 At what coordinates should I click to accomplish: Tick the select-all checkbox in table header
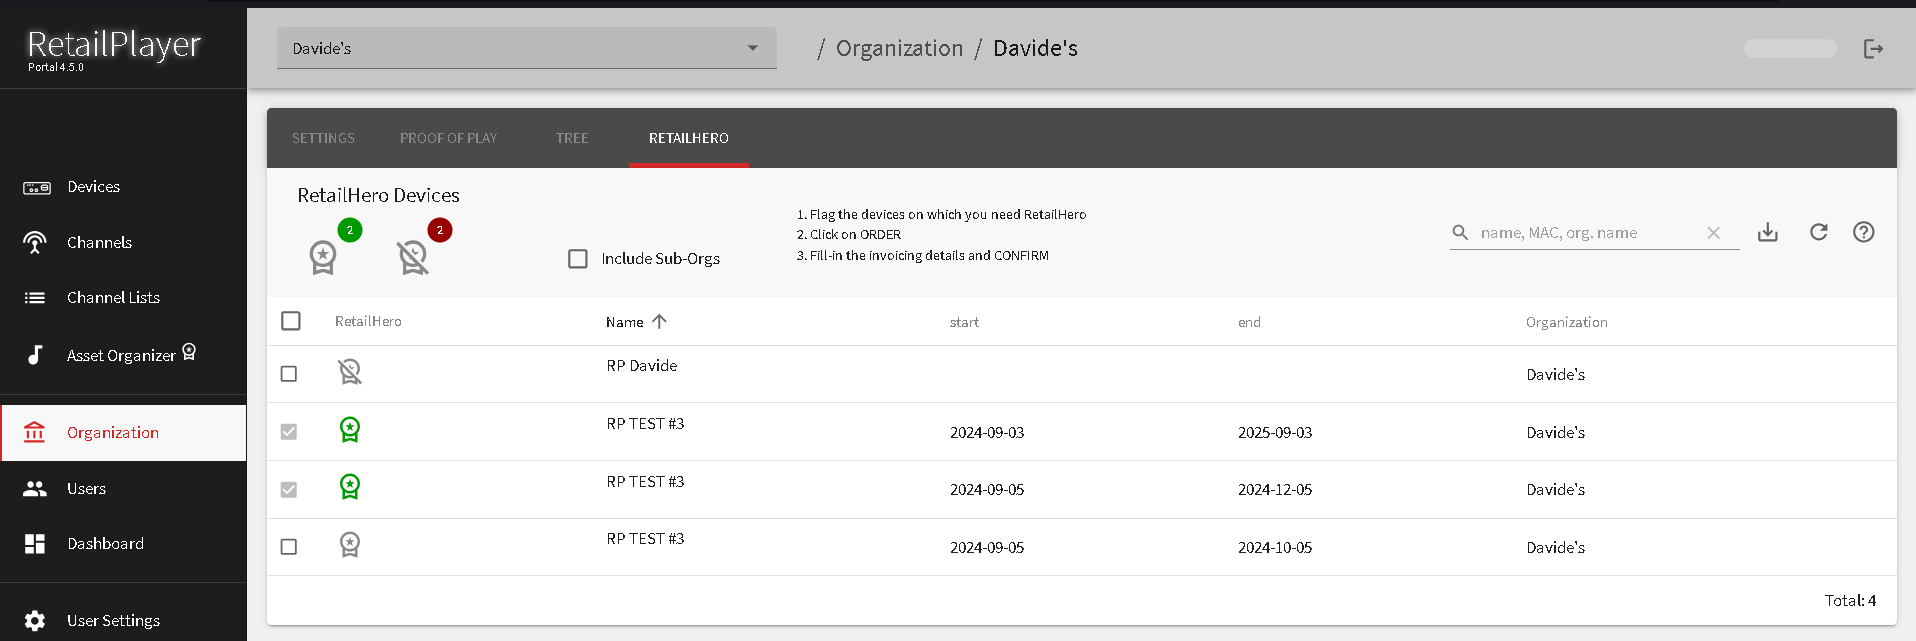(x=291, y=321)
